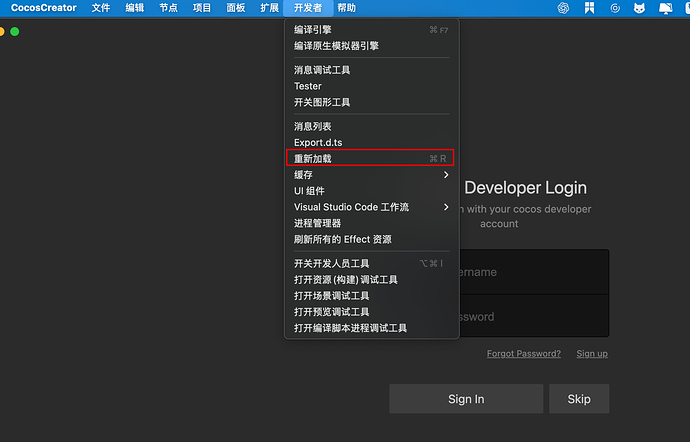Open the cat face menu bar icon
The height and width of the screenshot is (442, 690).
(x=639, y=8)
